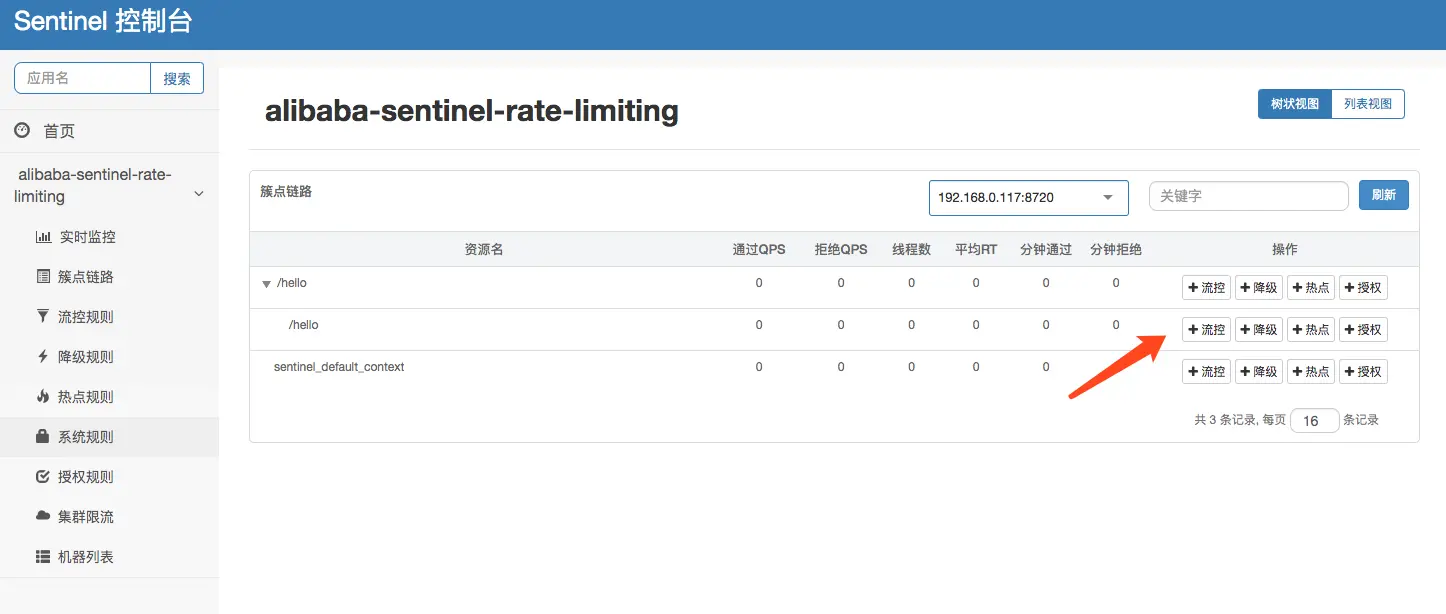Screen dimensions: 1446x614
Task: Click 刷新 to refresh cluster links
Action: [1384, 195]
